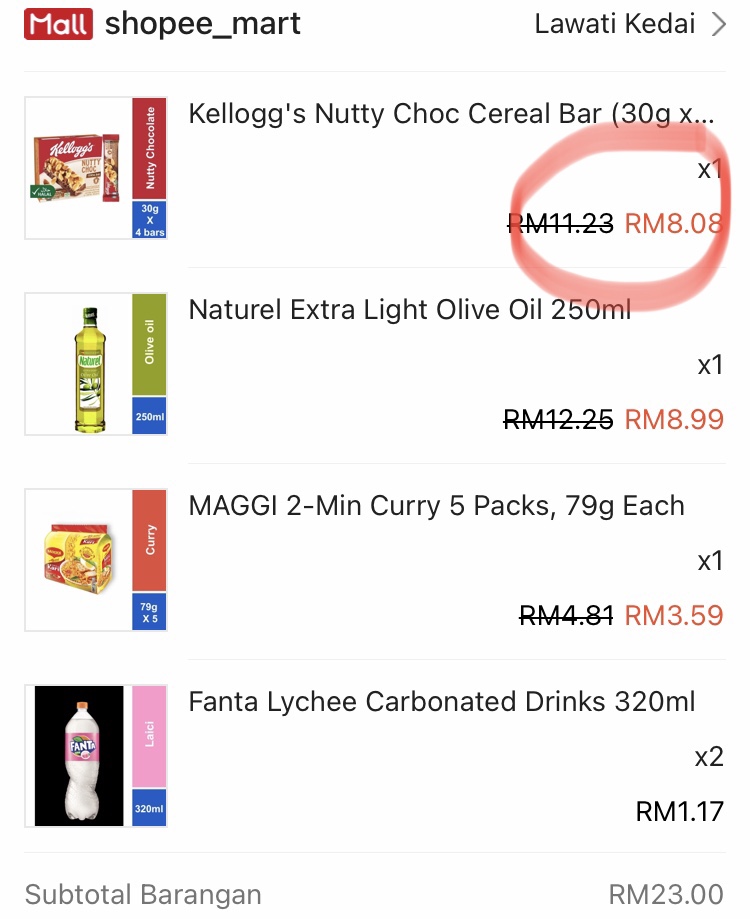Open MAGGI Curry noodles product thumbnail
Image resolution: width=750 pixels, height=919 pixels.
96,560
